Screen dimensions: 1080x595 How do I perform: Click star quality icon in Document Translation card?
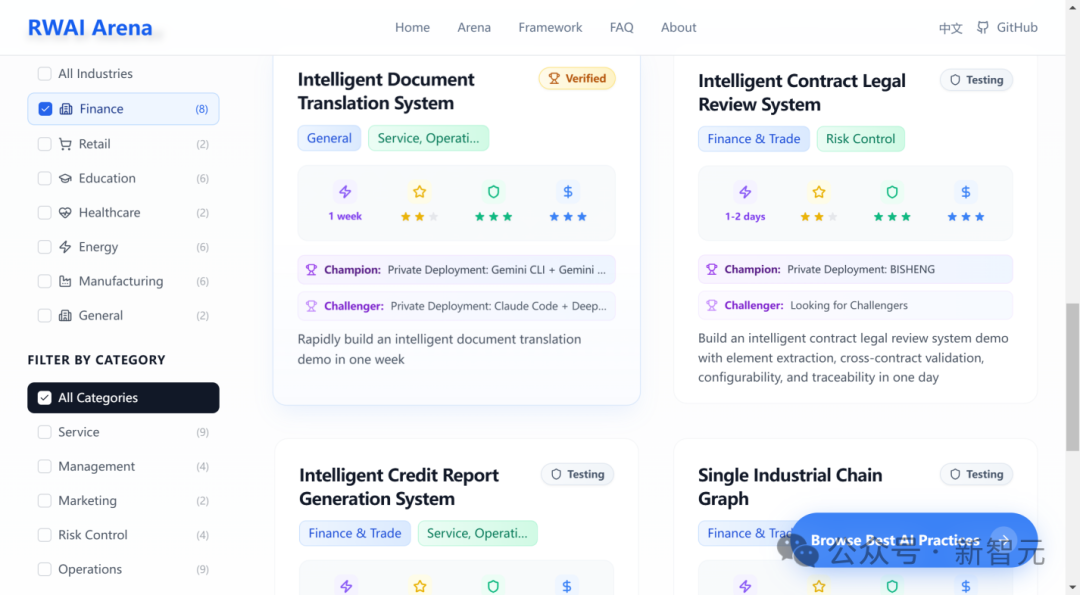[419, 191]
